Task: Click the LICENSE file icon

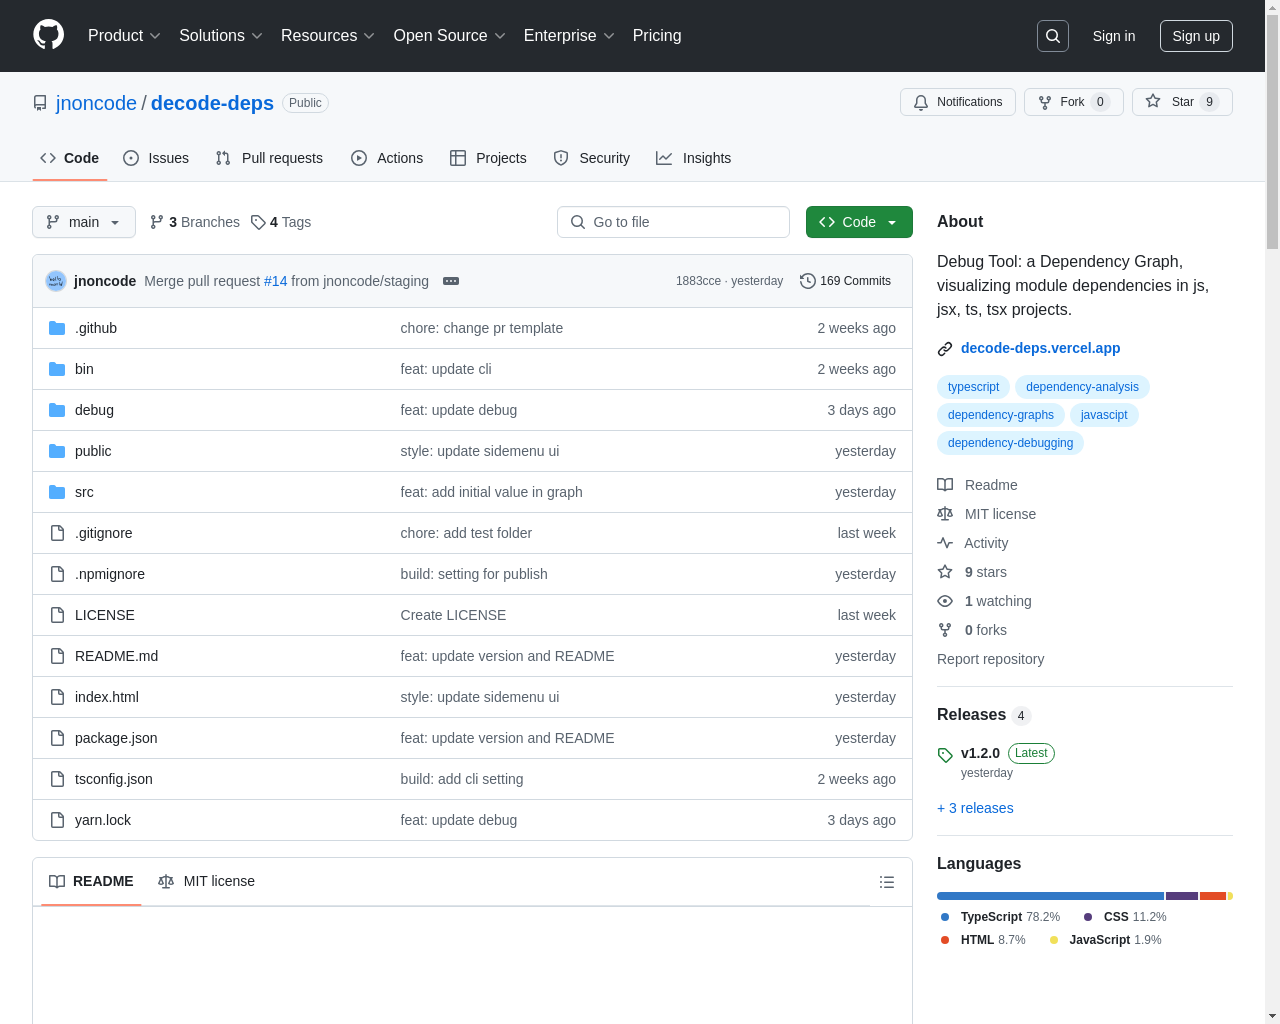Action: (x=57, y=615)
